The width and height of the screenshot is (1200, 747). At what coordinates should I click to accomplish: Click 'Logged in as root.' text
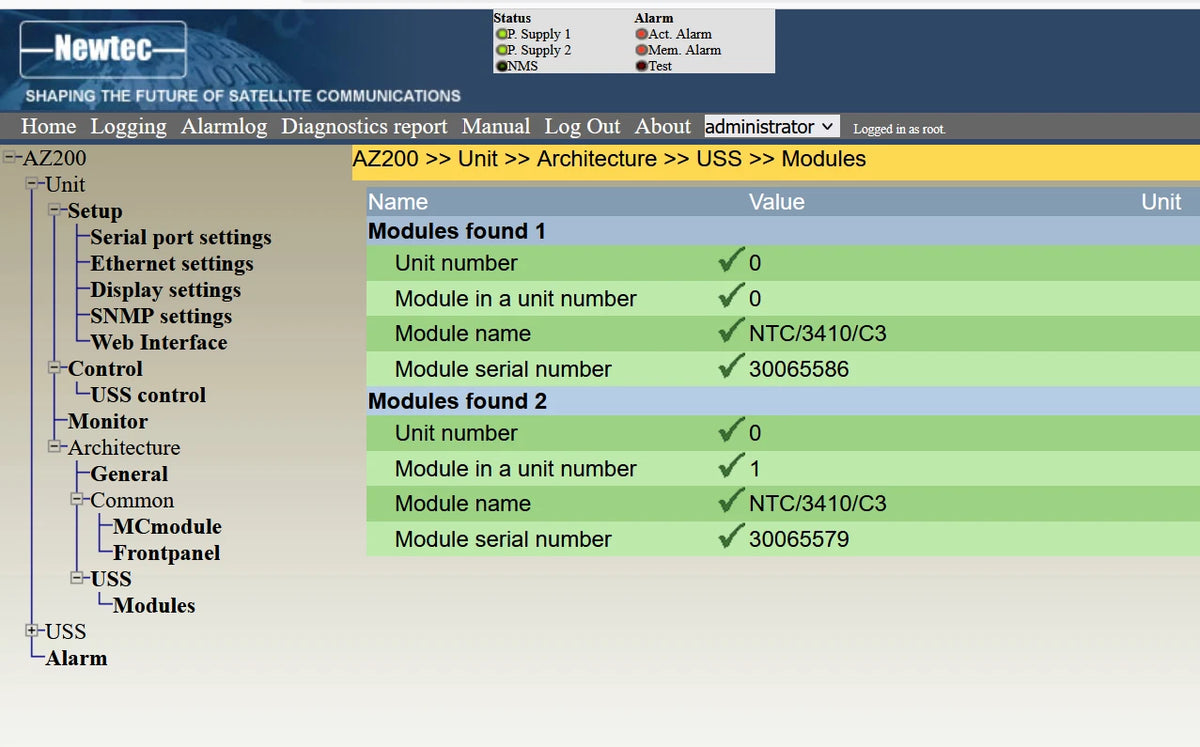tap(899, 129)
